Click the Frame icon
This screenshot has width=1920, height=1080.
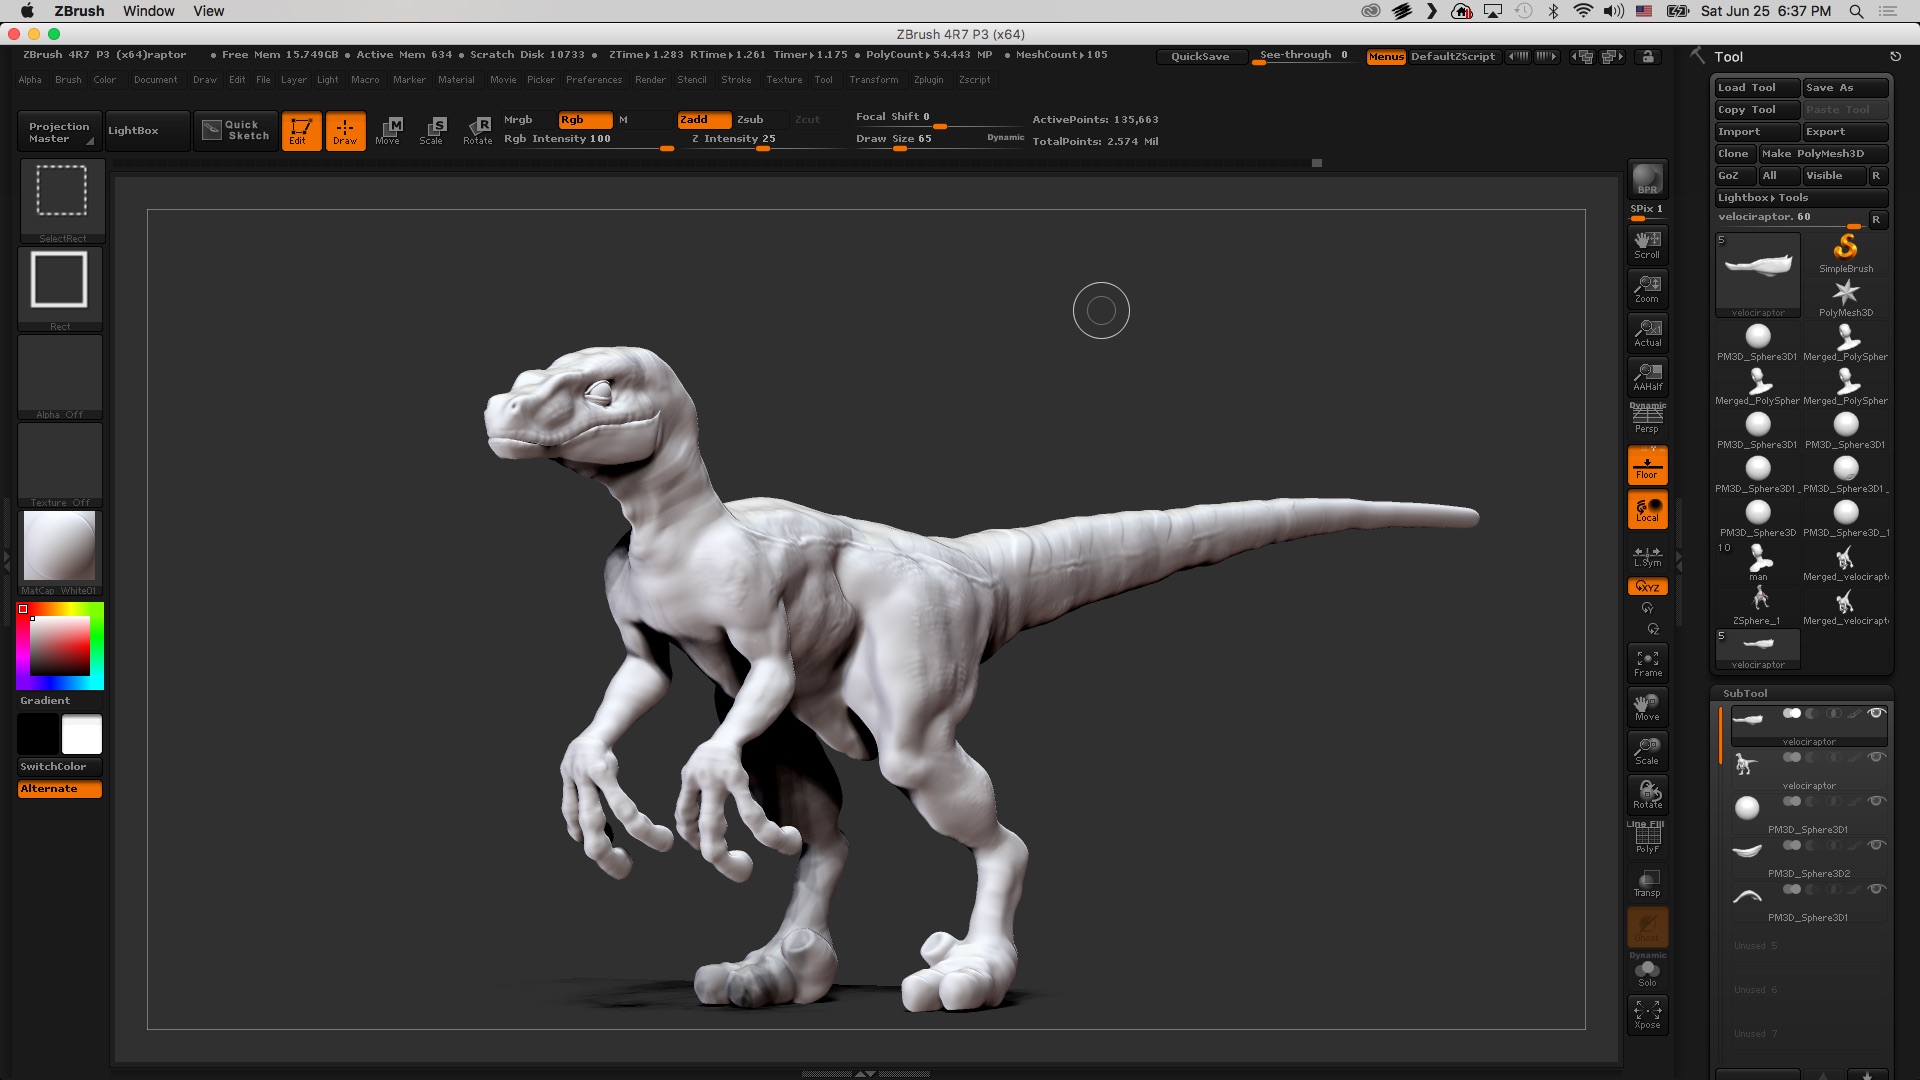click(1647, 662)
